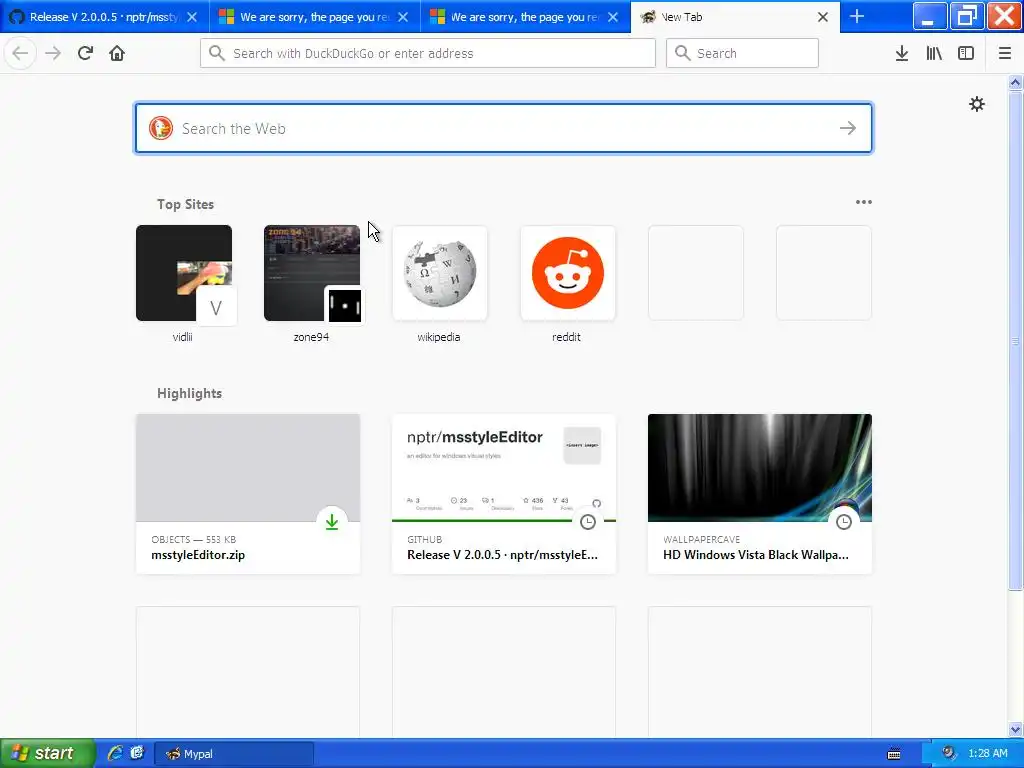
Task: Close the Release V 2.0.0.5 tab
Action: pyautogui.click(x=191, y=17)
